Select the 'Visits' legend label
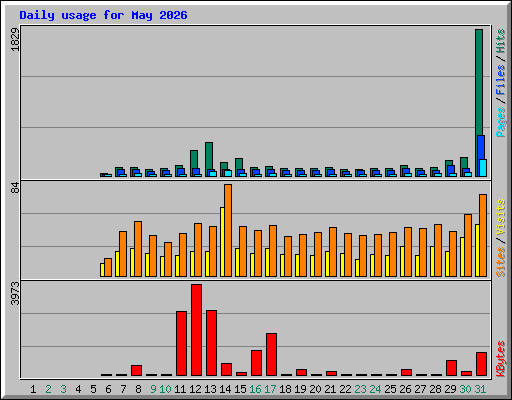512x400 pixels. 501,218
